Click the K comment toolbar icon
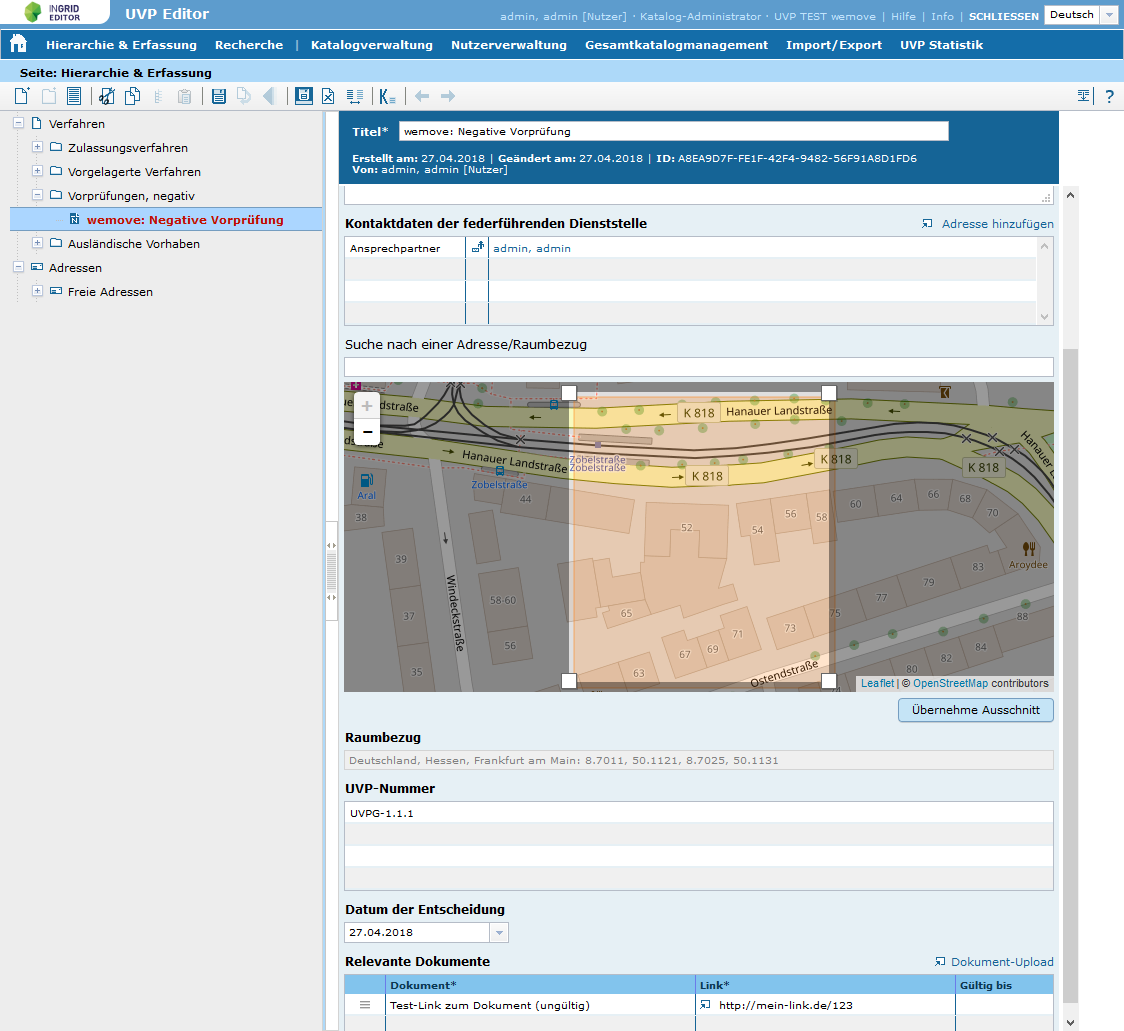Image resolution: width=1124 pixels, height=1031 pixels. coord(388,96)
